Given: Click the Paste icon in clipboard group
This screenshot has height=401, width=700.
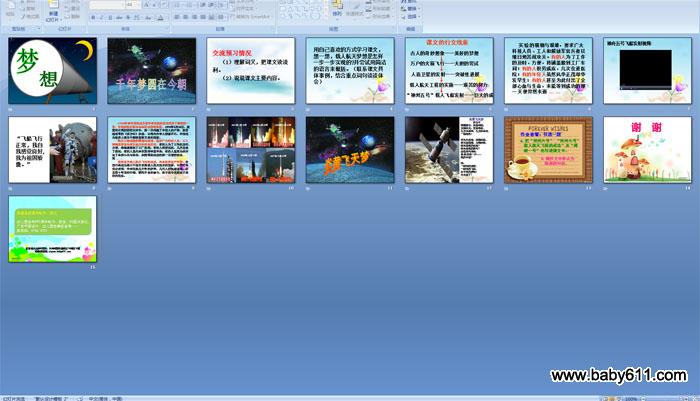Looking at the screenshot, I should point(11,8).
